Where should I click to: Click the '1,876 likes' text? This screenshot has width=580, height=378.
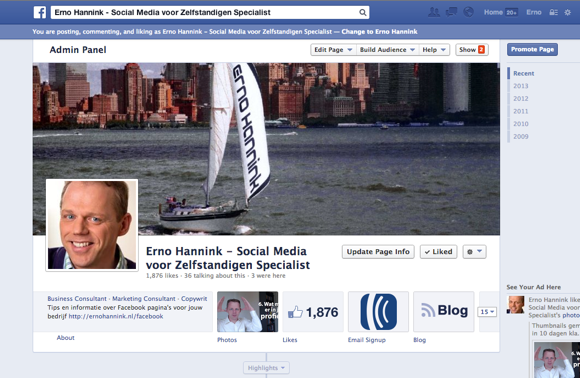162,276
